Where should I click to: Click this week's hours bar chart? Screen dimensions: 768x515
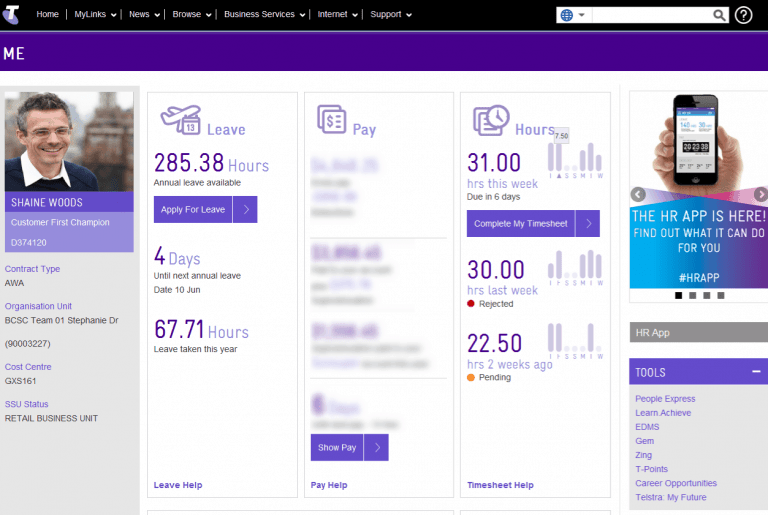tap(576, 157)
